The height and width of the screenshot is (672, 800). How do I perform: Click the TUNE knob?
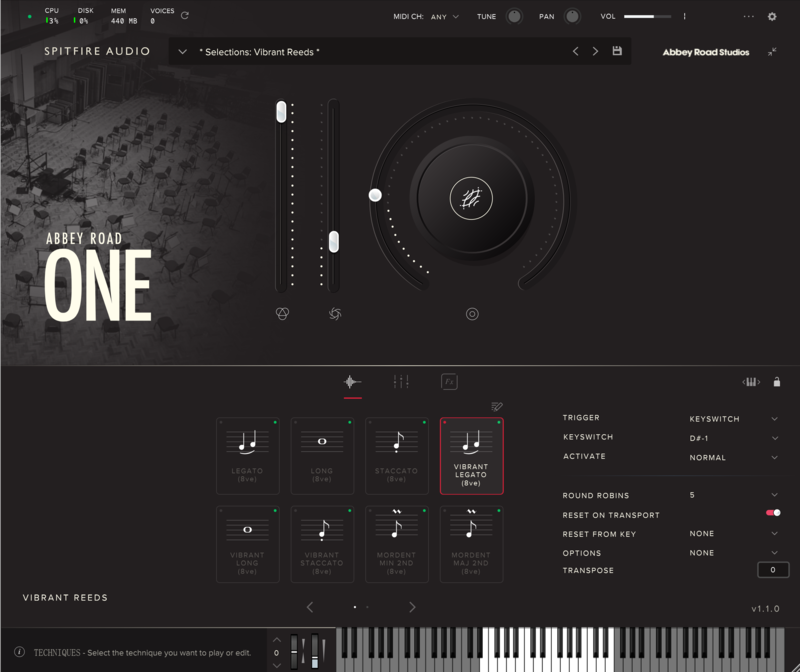(x=514, y=16)
